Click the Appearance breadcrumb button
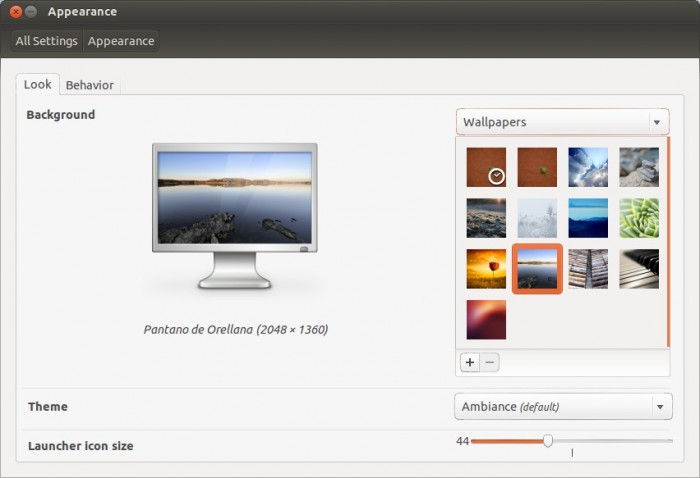The height and width of the screenshot is (478, 700). [x=121, y=41]
